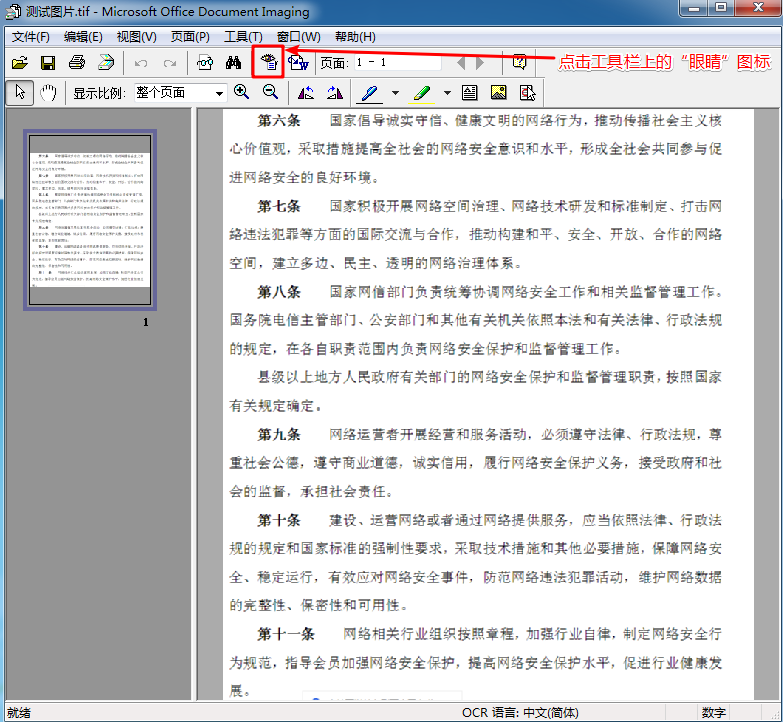Go to the previous page arrow
This screenshot has height=722, width=783.
click(461, 63)
